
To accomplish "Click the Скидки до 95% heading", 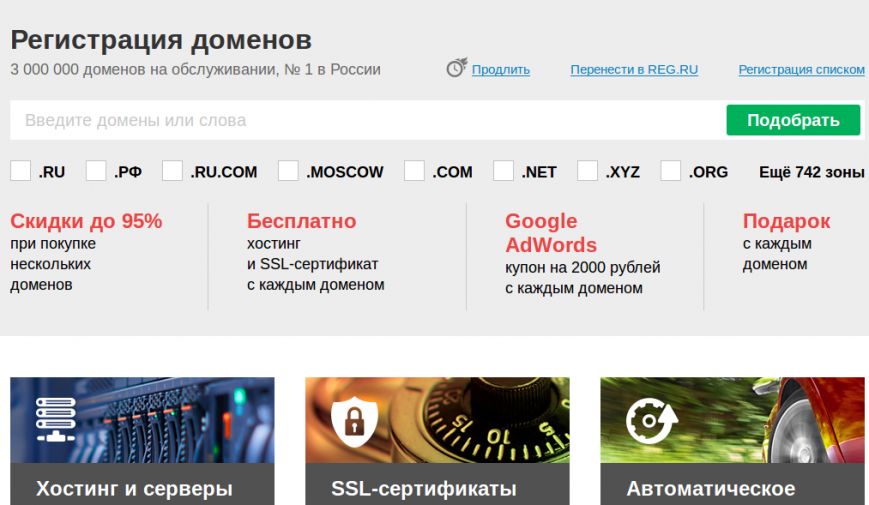I will [86, 221].
